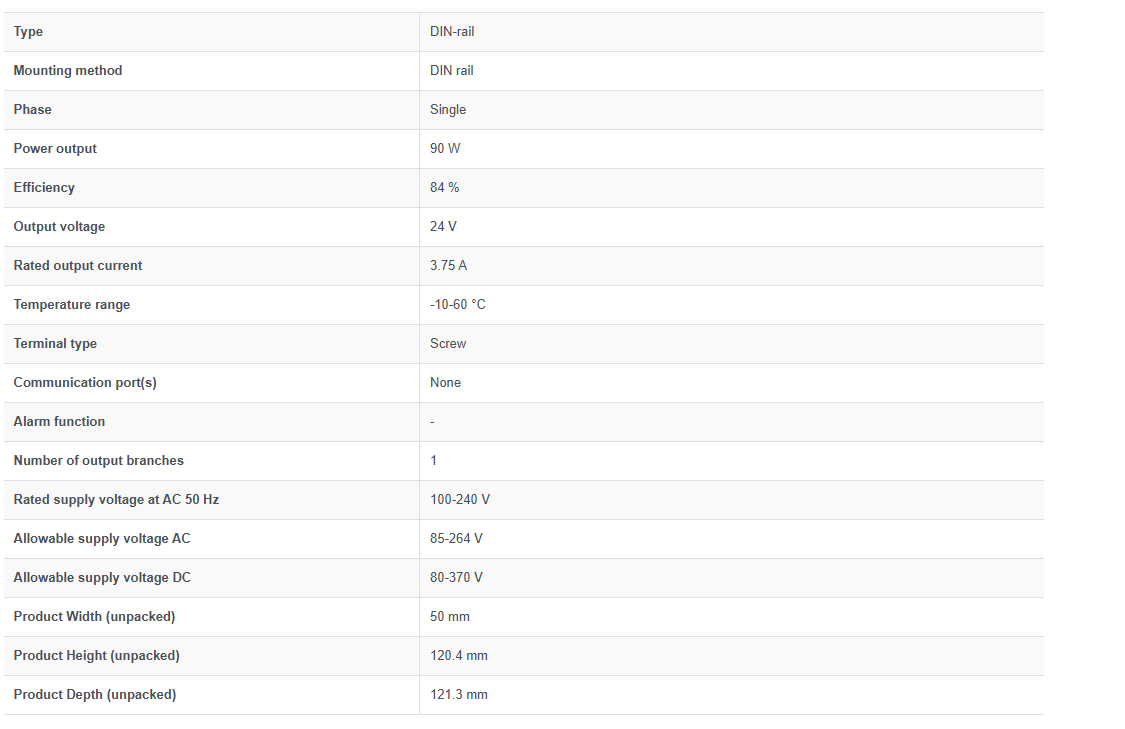The width and height of the screenshot is (1125, 729).
Task: Click the Number of output branches label
Action: 98,461
